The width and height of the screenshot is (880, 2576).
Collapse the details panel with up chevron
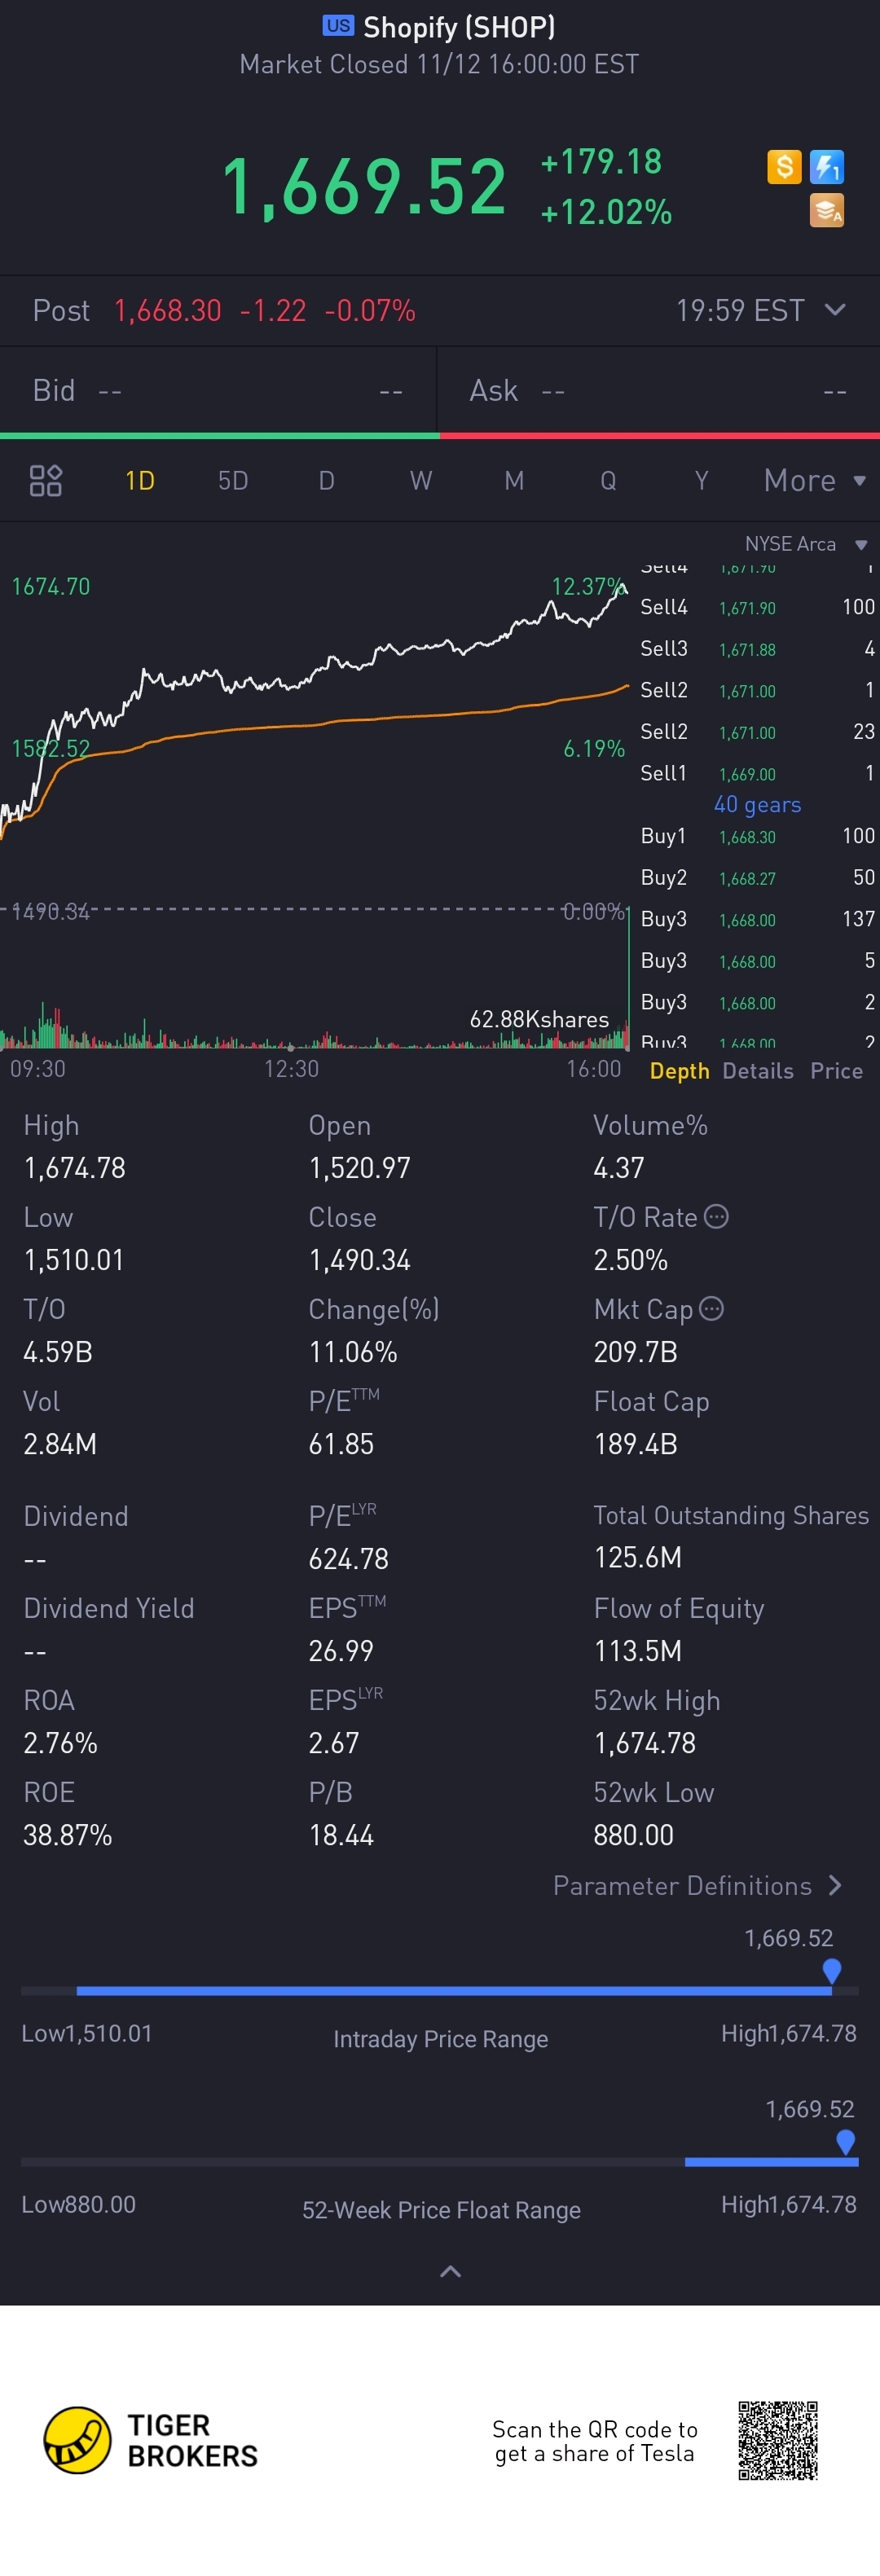point(450,2272)
